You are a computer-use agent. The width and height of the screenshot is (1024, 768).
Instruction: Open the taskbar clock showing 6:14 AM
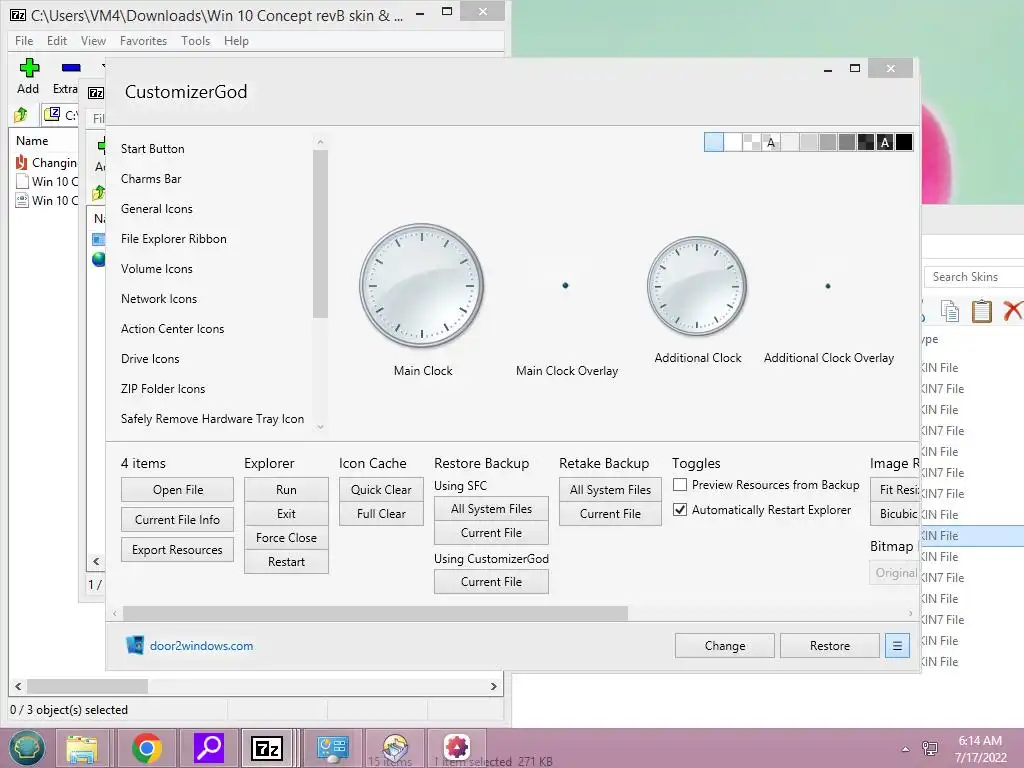pos(980,749)
